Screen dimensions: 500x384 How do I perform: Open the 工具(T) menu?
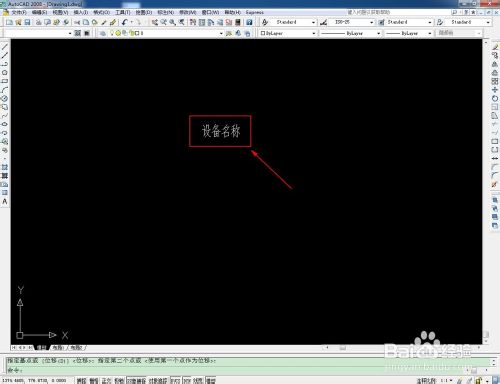click(122, 12)
